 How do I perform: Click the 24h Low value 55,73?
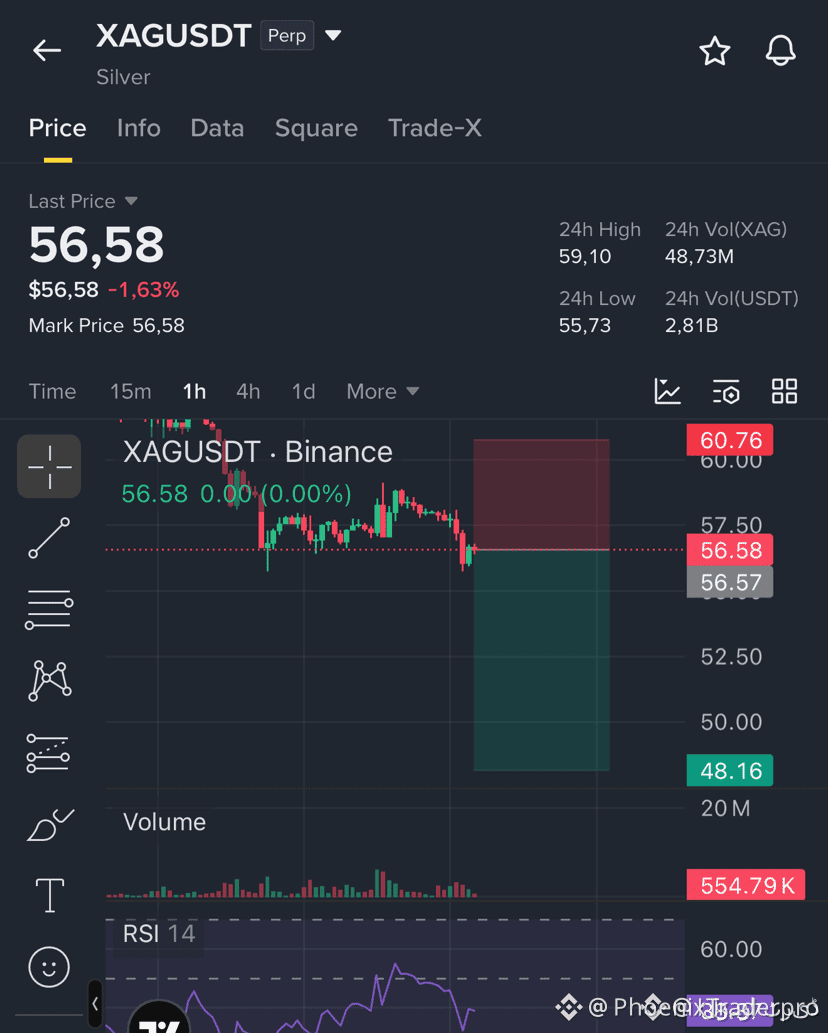pyautogui.click(x=585, y=325)
